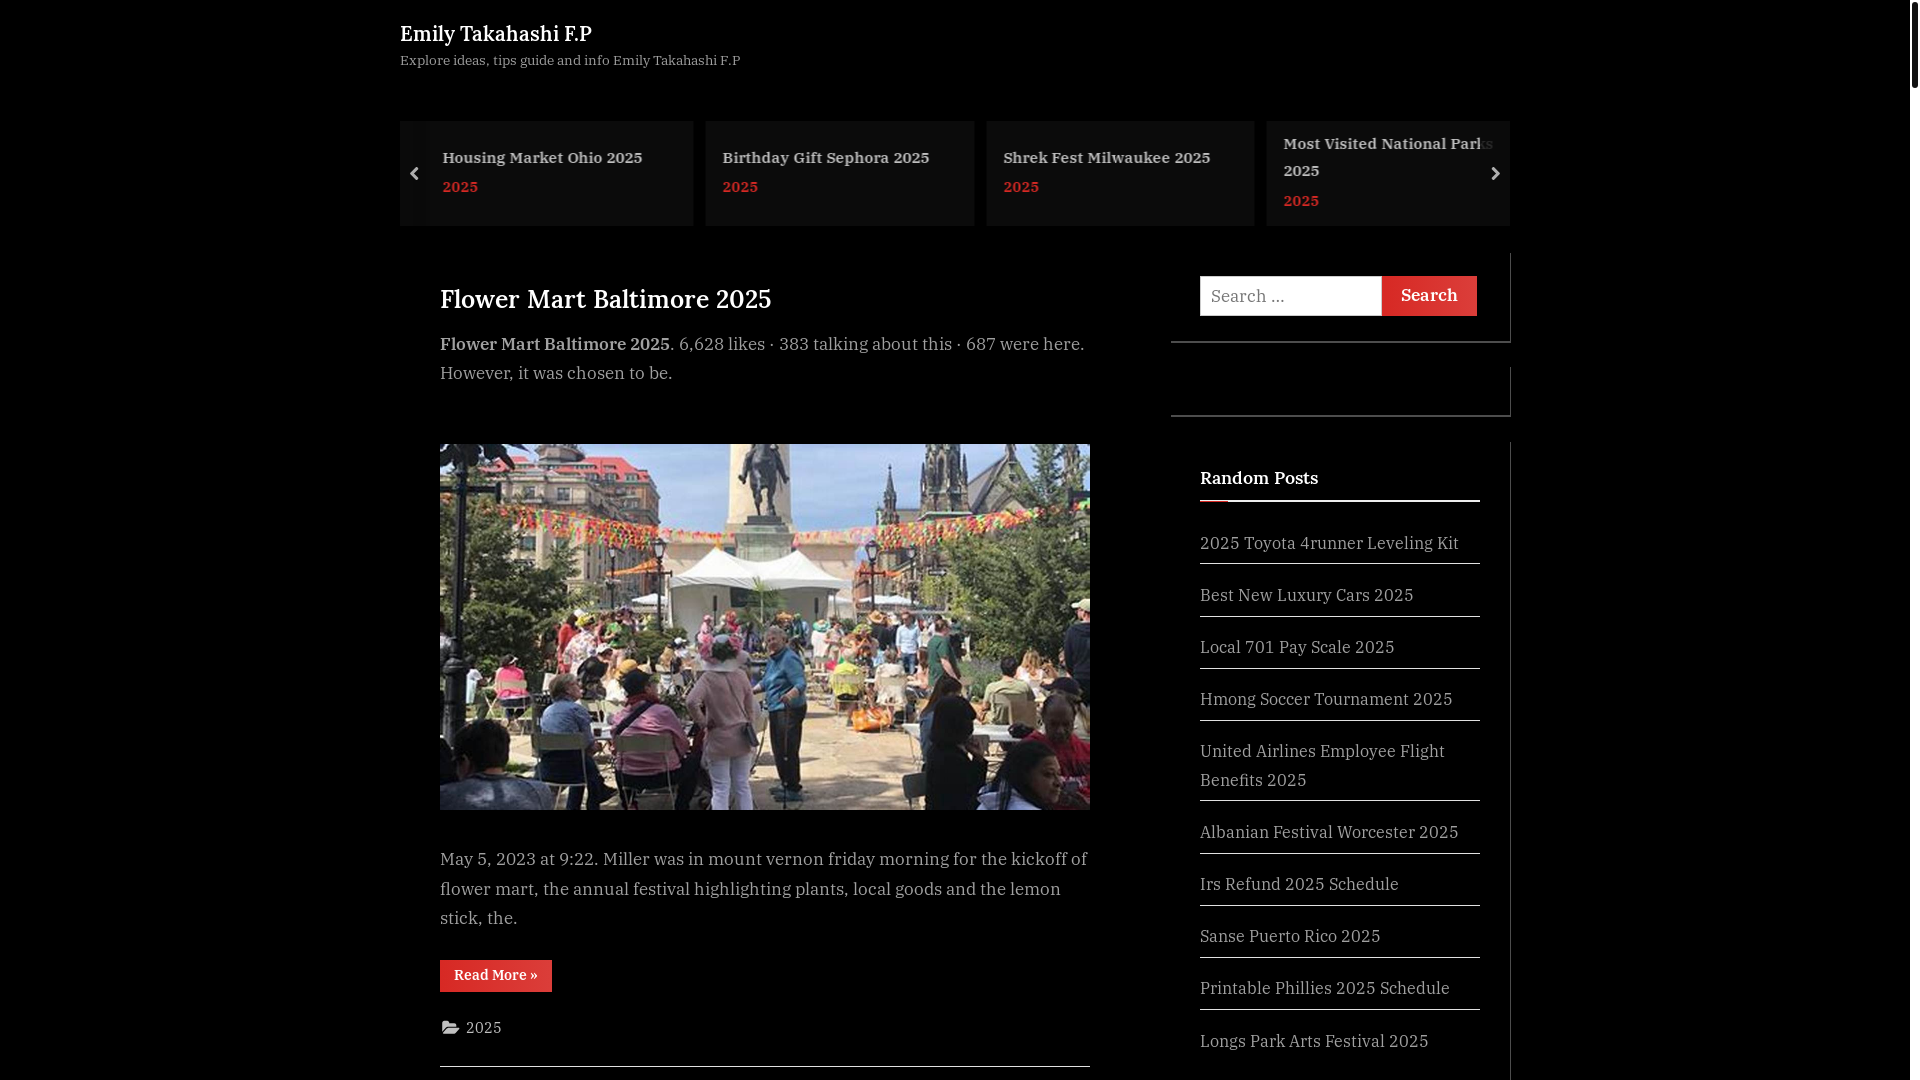Click 2025 tag under Shrek Fest Milwaukee
The height and width of the screenshot is (1080, 1920).
[x=1021, y=187]
